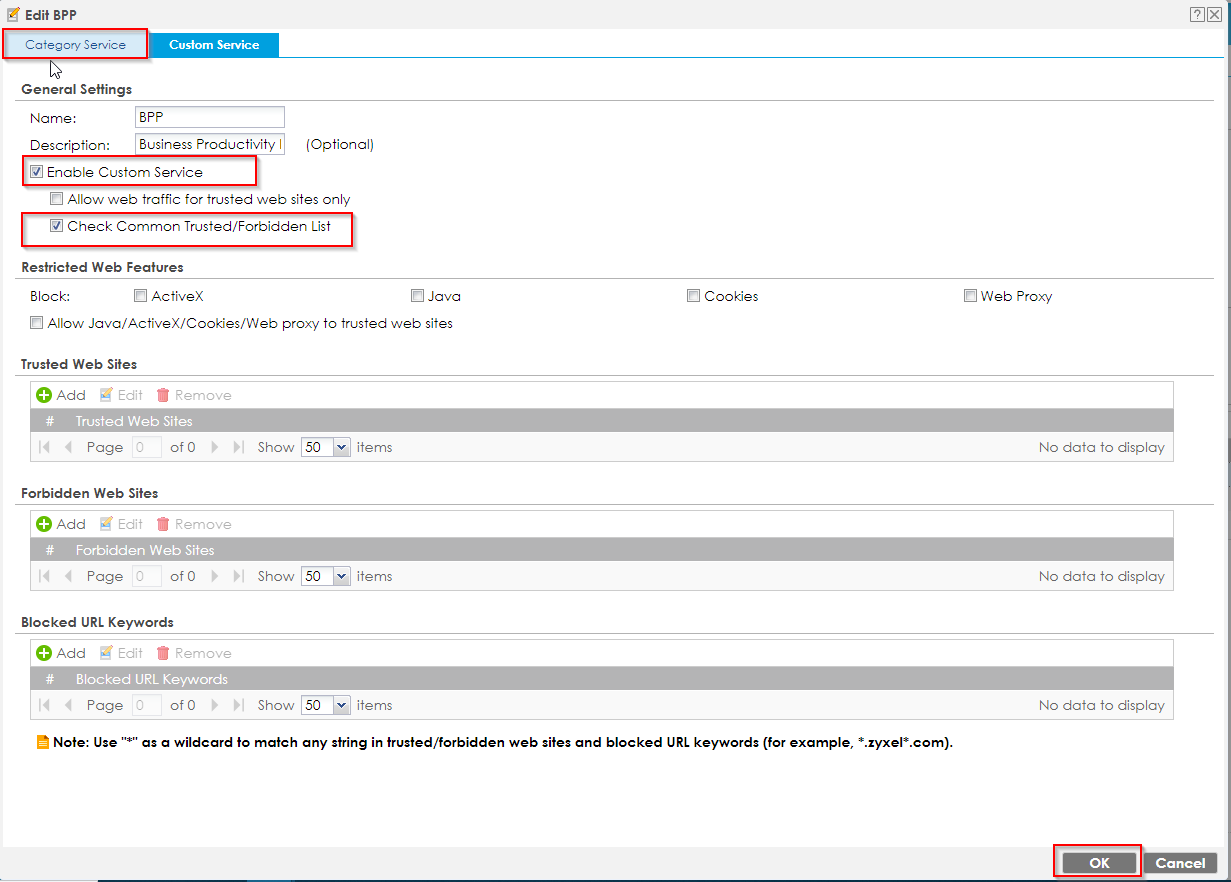Select the Edit icon in Trusted Web Sites
Image resolution: width=1231 pixels, height=882 pixels.
pos(110,394)
